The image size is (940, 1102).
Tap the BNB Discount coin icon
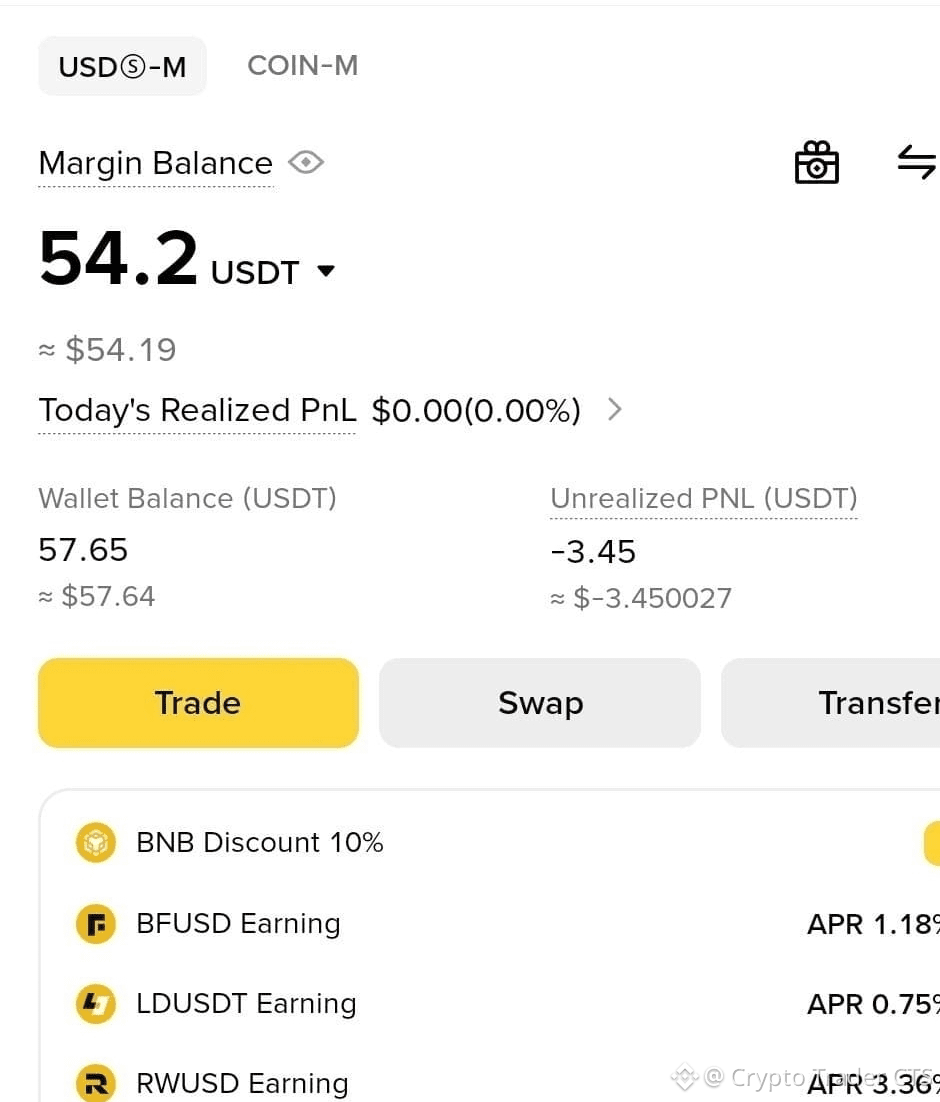click(96, 842)
